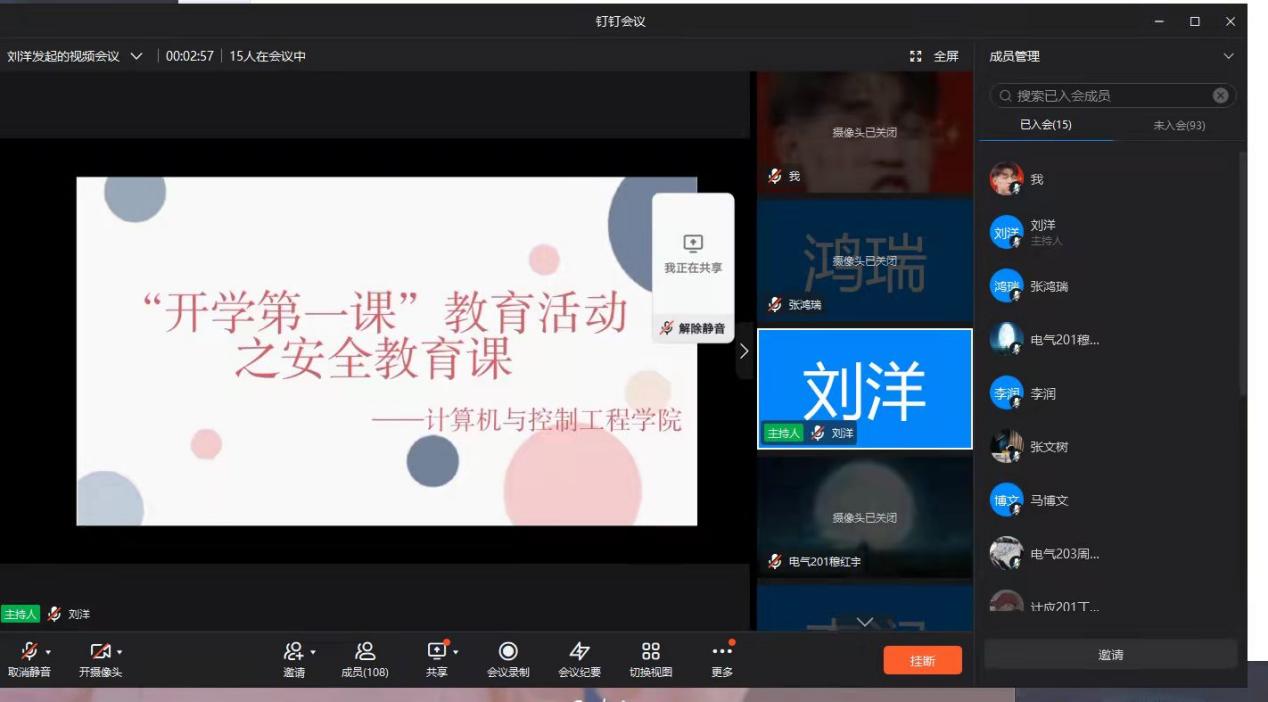The height and width of the screenshot is (702, 1268).
Task: Click the orange 挂断 hang up button
Action: pyautogui.click(x=922, y=660)
